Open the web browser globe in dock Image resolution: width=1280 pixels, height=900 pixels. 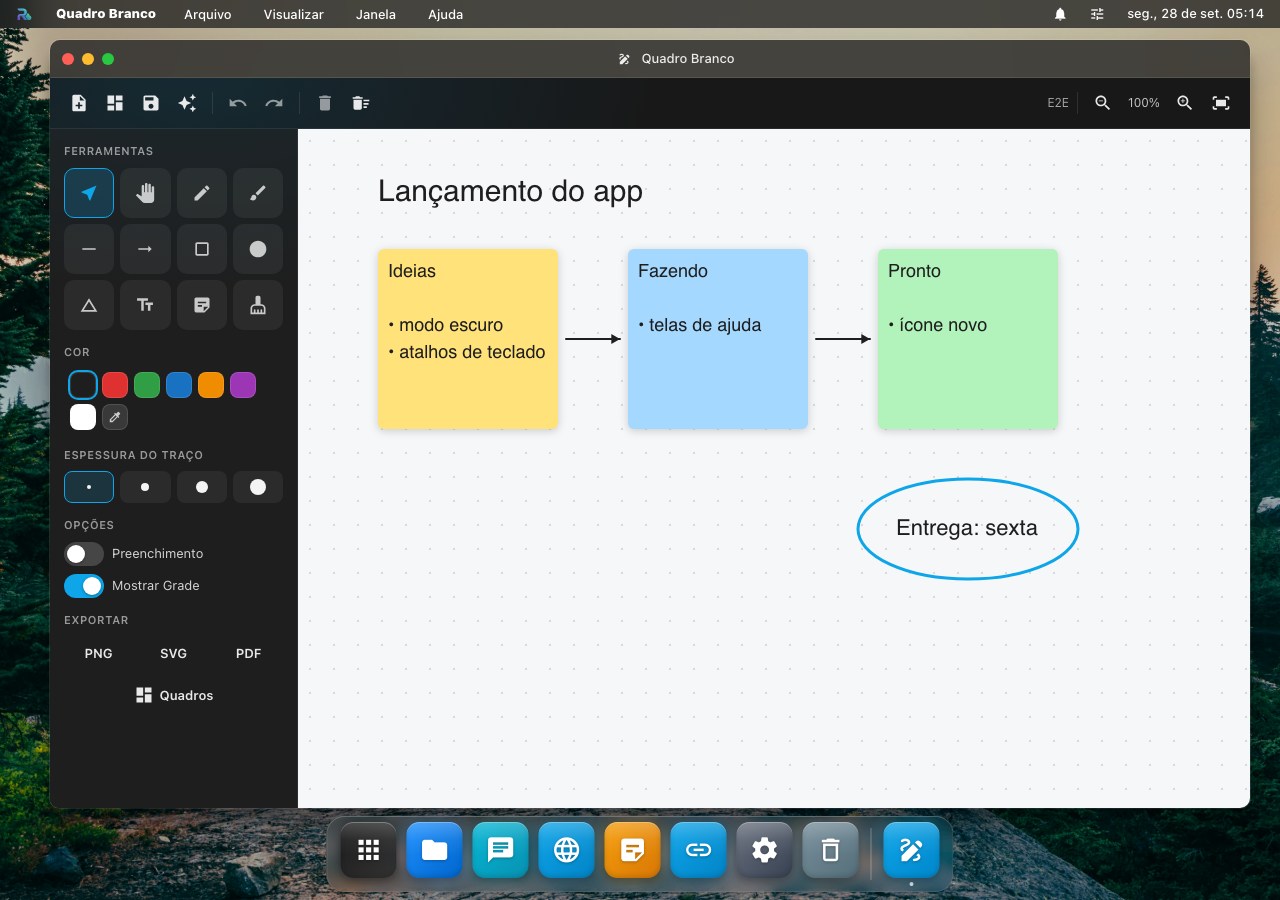567,850
